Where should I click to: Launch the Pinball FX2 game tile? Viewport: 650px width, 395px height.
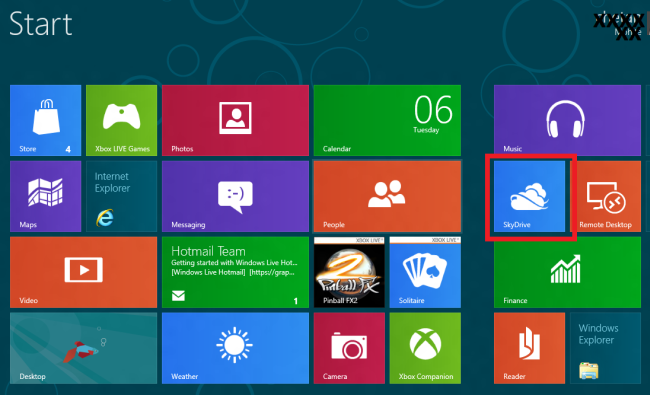(x=349, y=272)
